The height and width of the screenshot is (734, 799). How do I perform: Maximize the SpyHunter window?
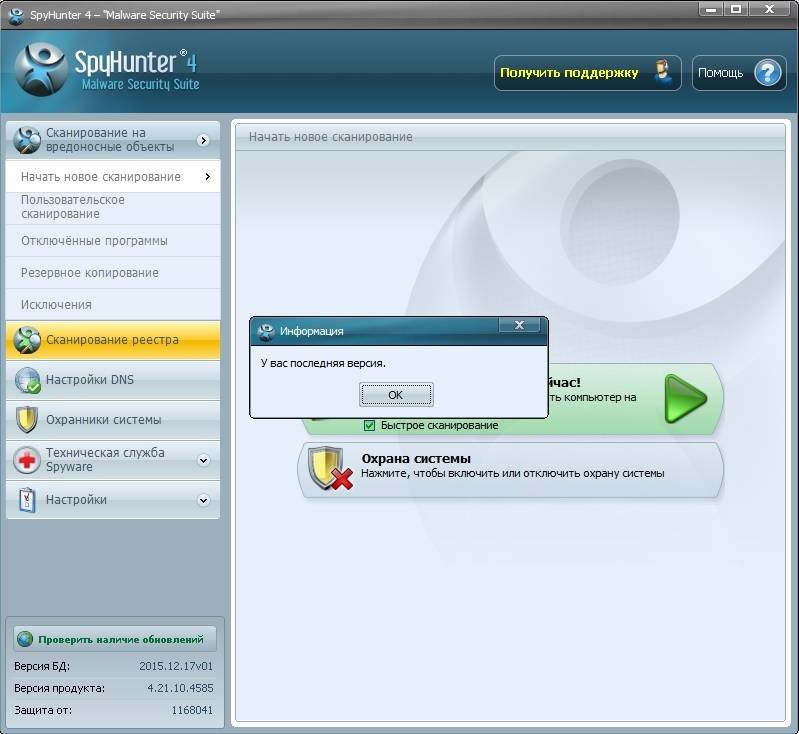point(736,9)
